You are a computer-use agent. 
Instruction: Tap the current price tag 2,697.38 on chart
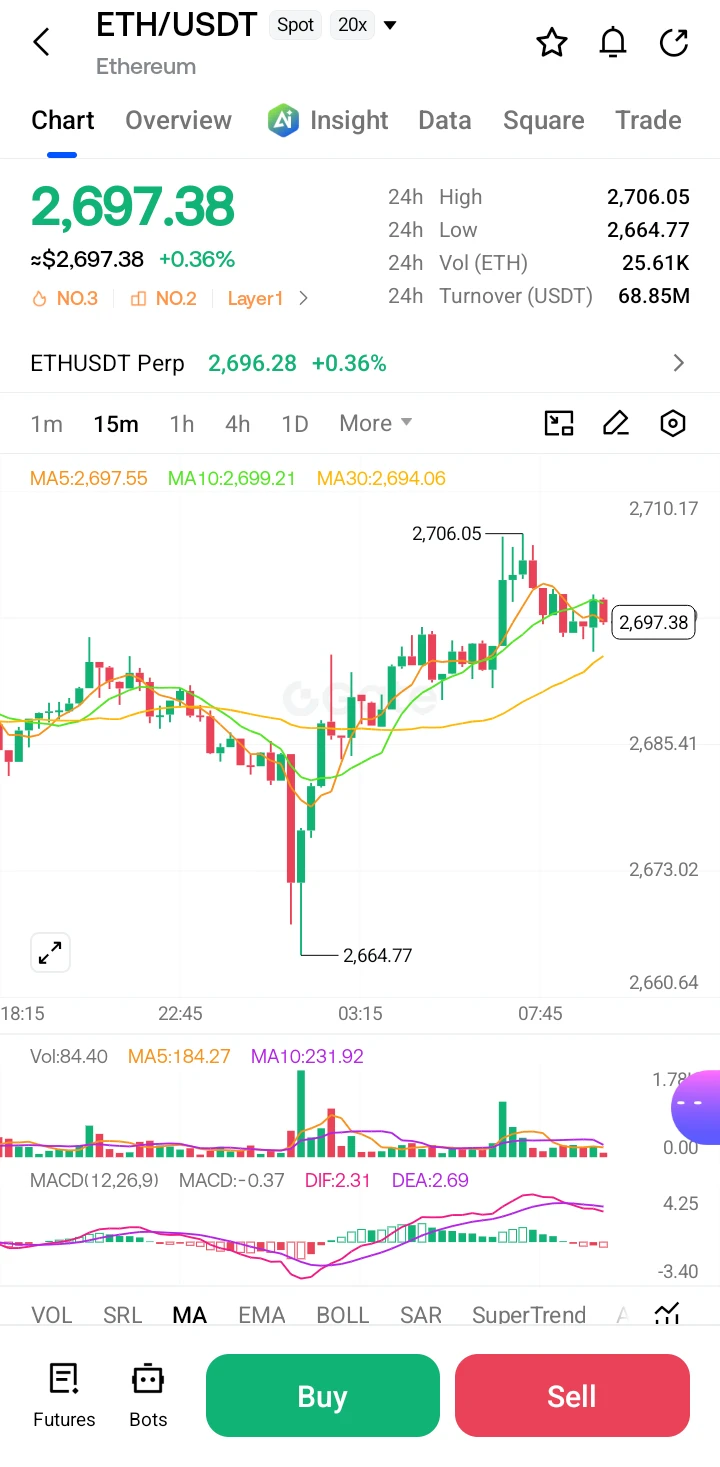653,623
